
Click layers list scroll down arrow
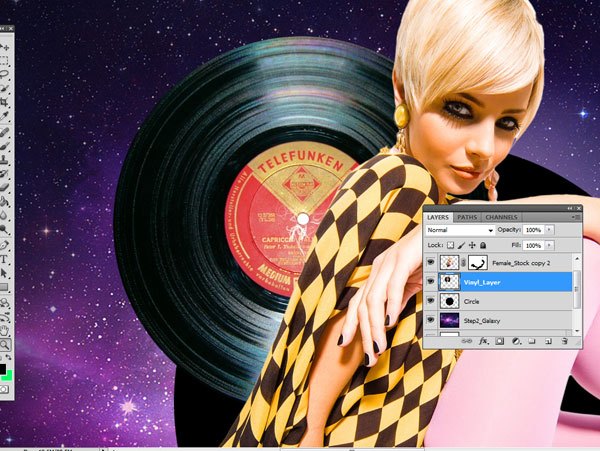tap(577, 331)
